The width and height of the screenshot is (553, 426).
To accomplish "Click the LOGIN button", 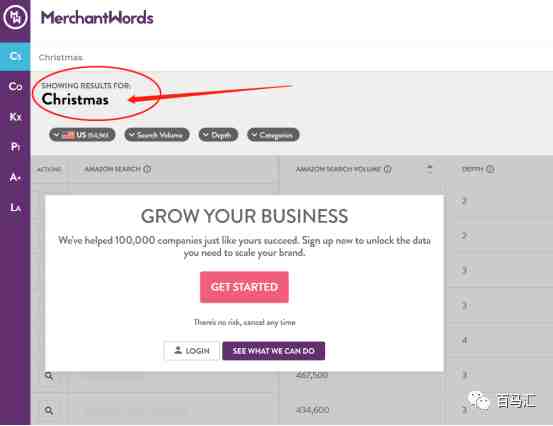I will pyautogui.click(x=192, y=351).
